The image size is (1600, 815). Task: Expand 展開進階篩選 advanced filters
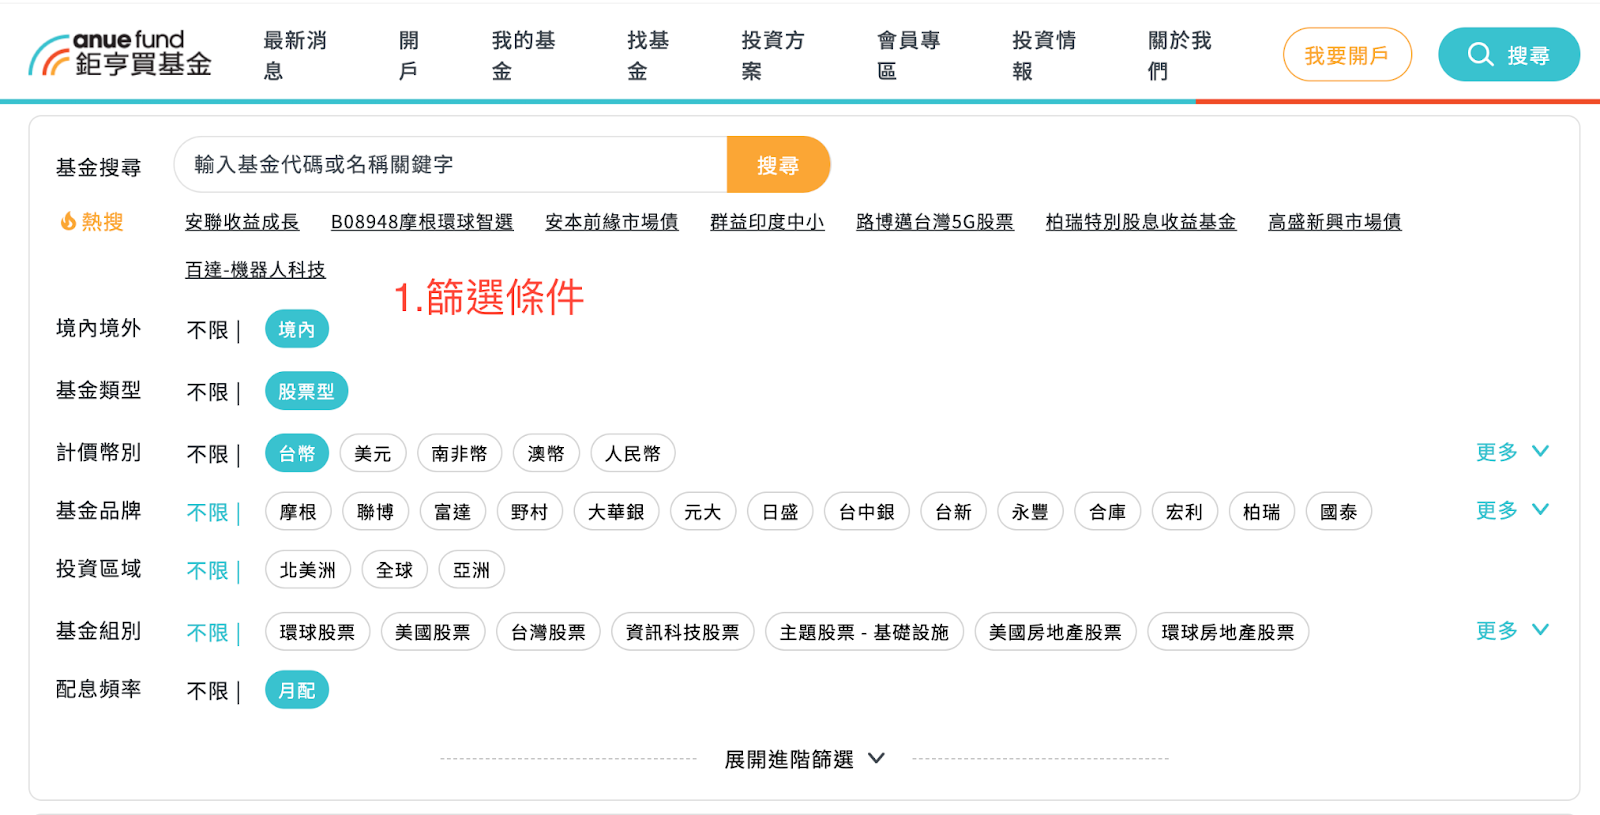pos(805,759)
